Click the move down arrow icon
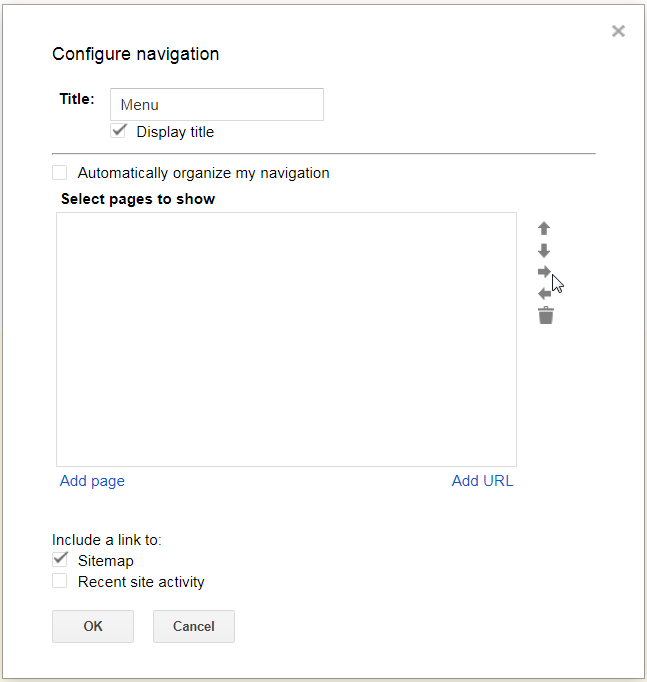 544,251
